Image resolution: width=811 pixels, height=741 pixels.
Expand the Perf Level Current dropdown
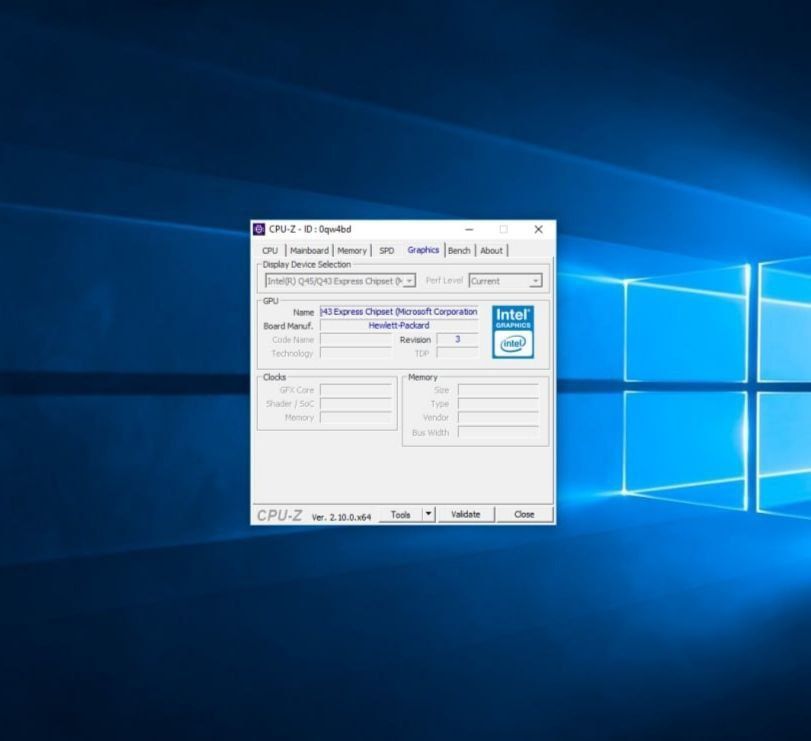[505, 281]
